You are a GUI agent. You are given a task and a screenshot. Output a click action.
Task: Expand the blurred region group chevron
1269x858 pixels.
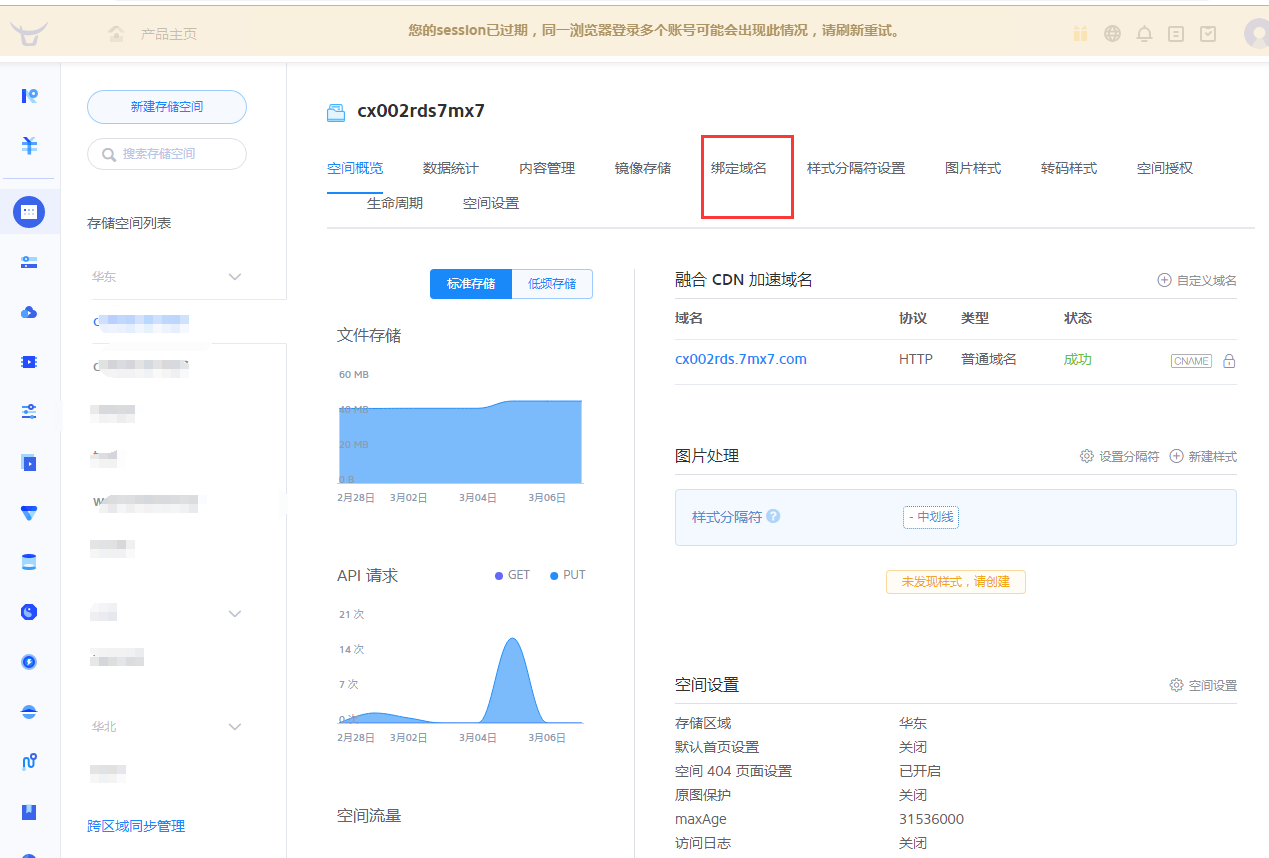235,613
